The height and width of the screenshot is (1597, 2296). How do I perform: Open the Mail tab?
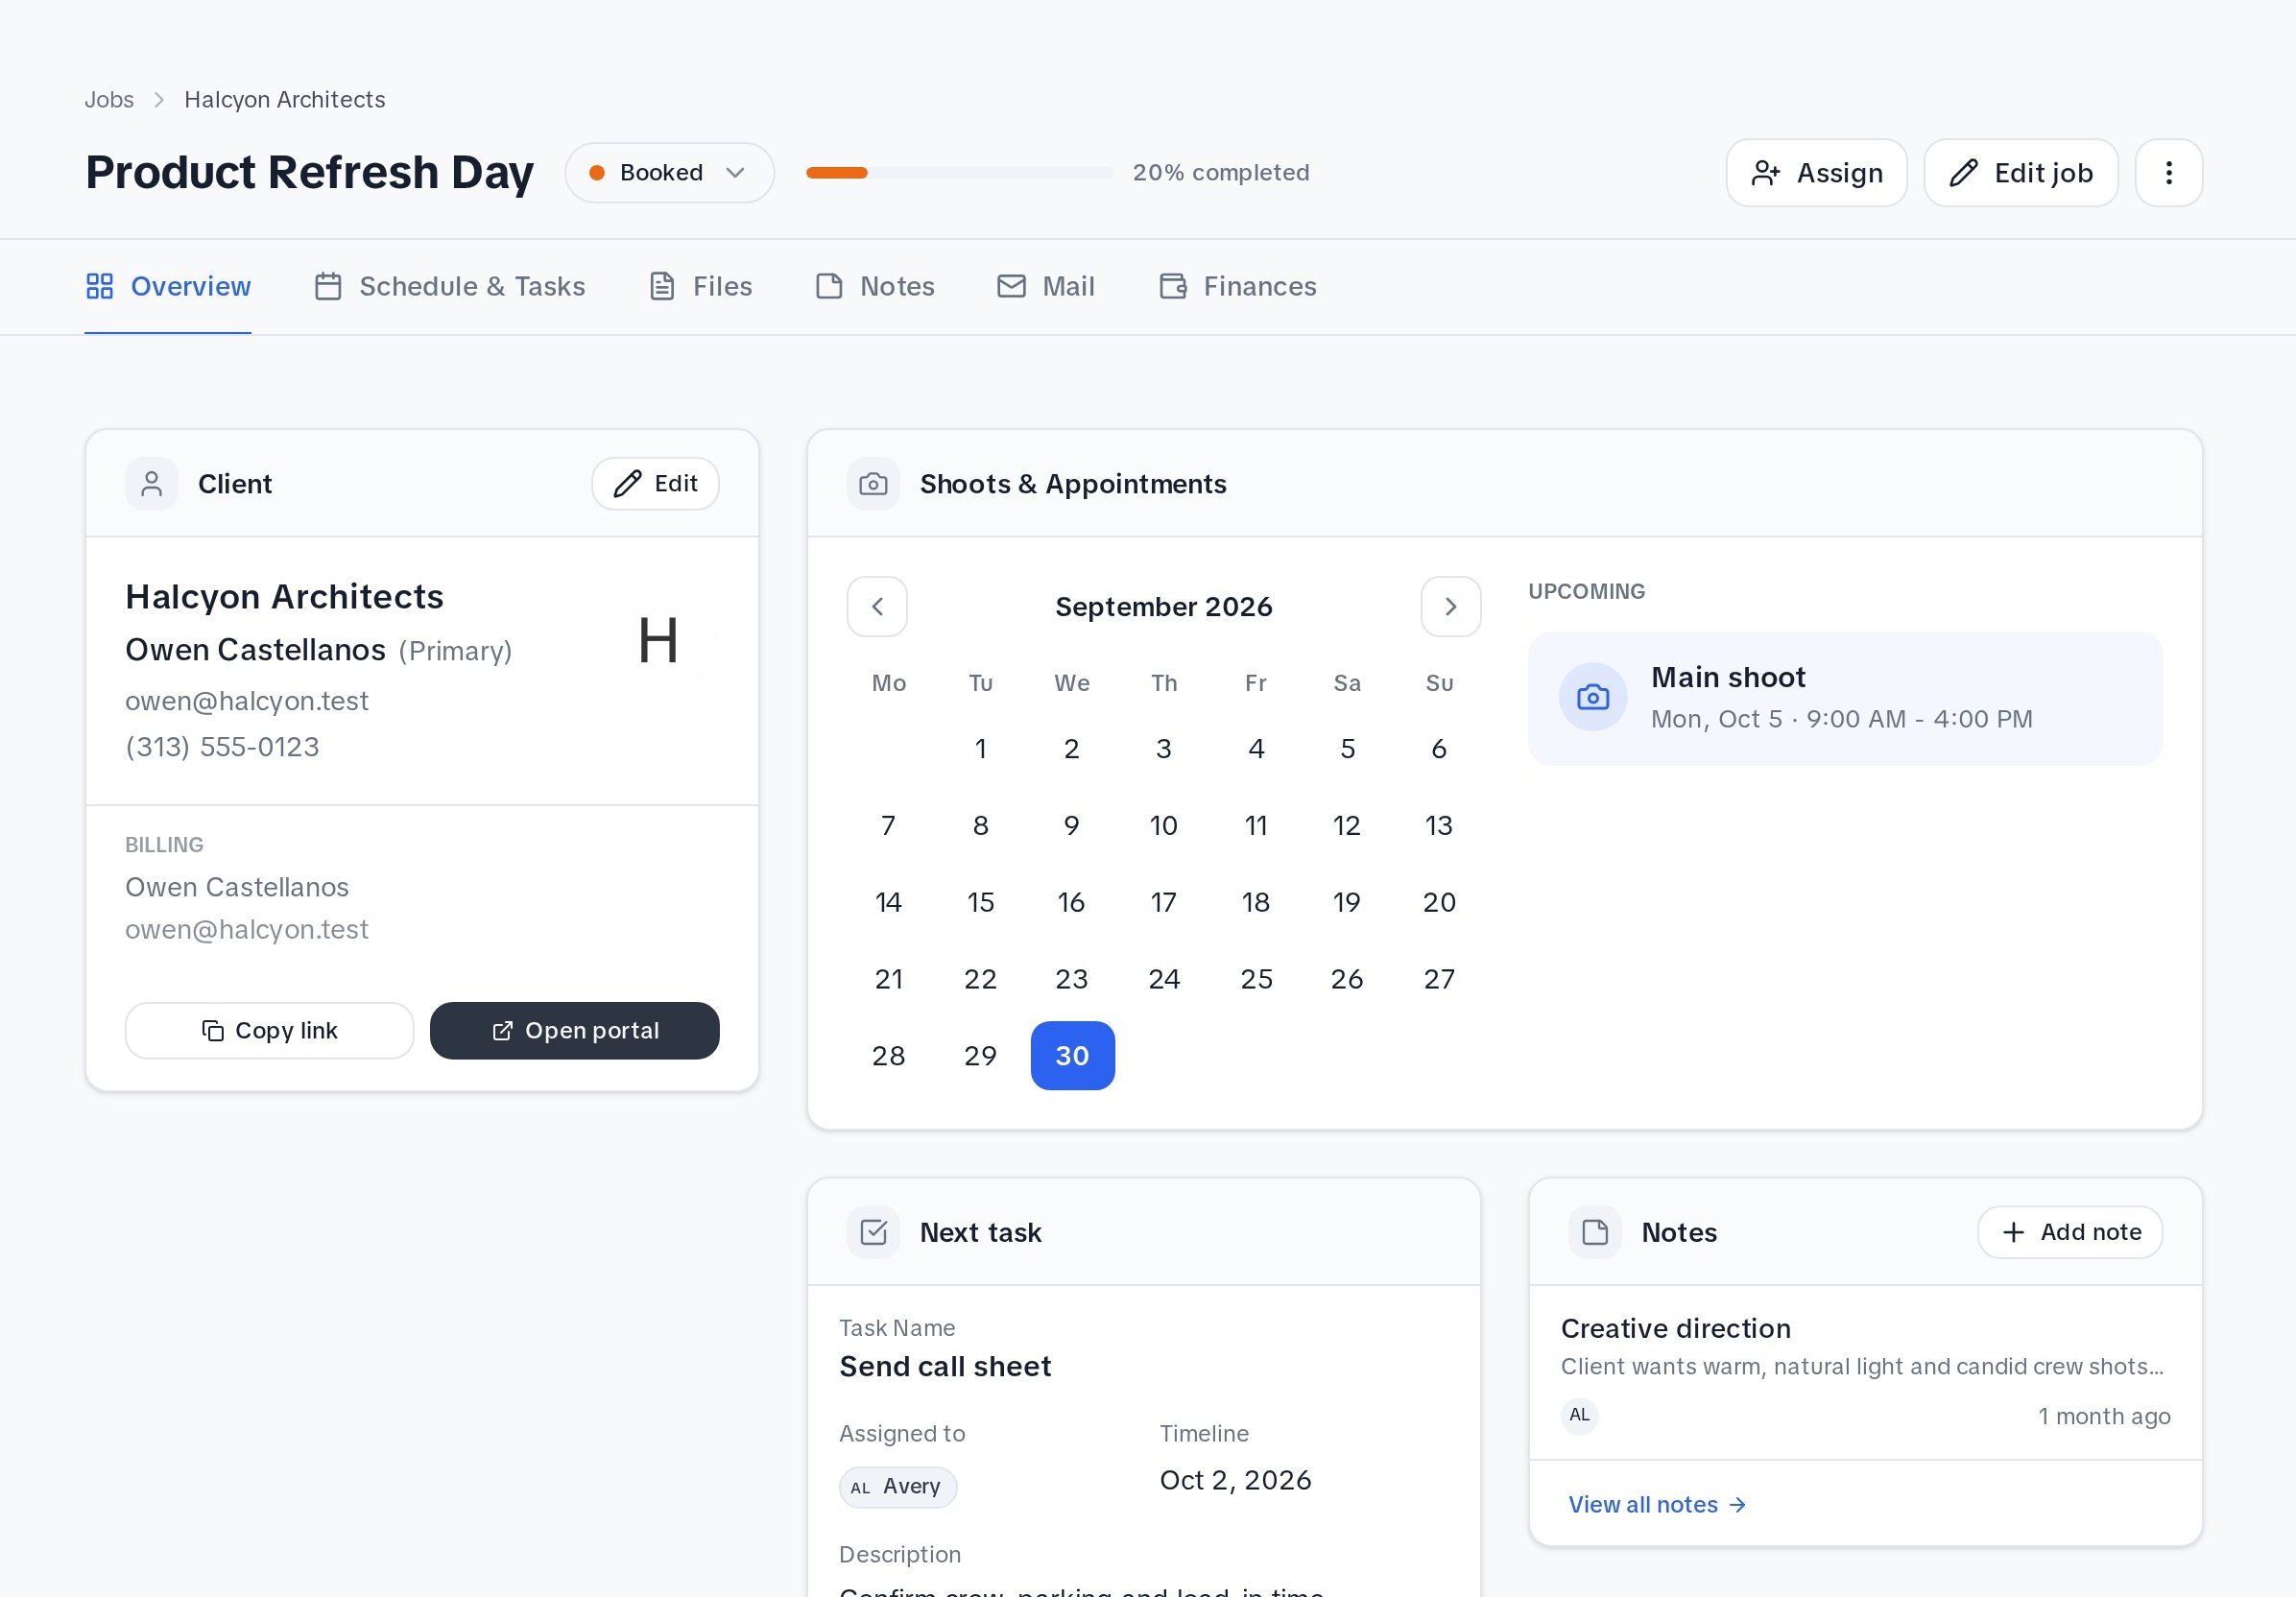(x=1046, y=286)
